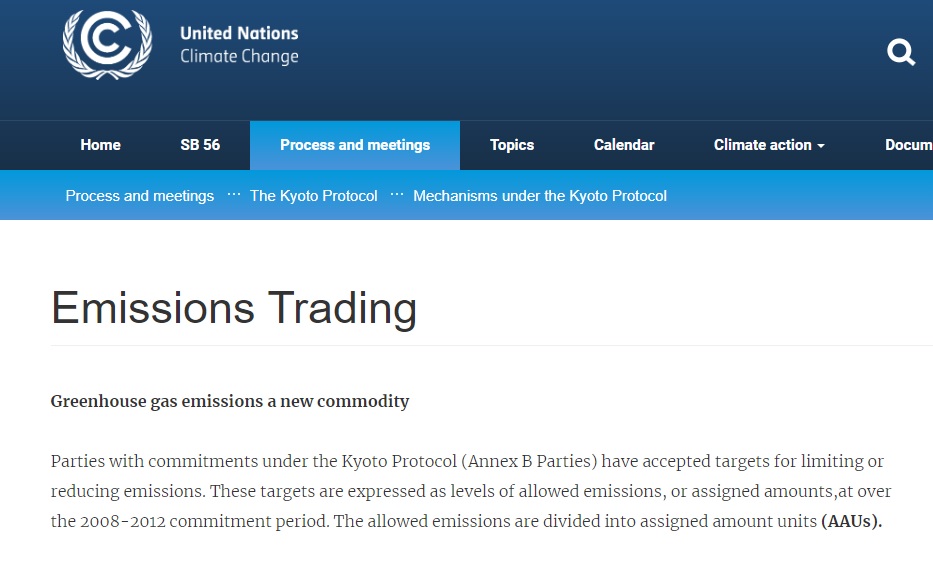Click the Greenhouse gas emissions subheading

pos(230,401)
